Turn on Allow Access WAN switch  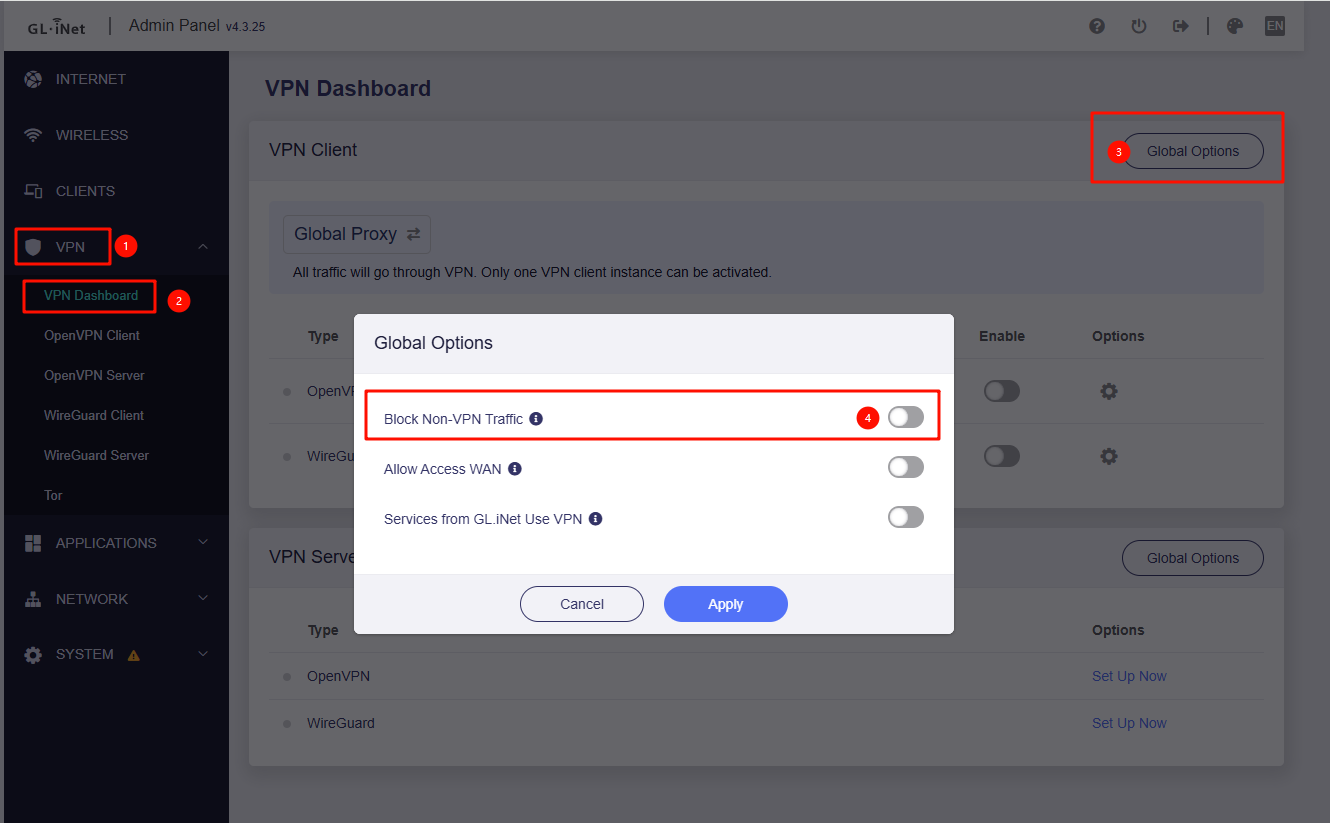[x=906, y=467]
